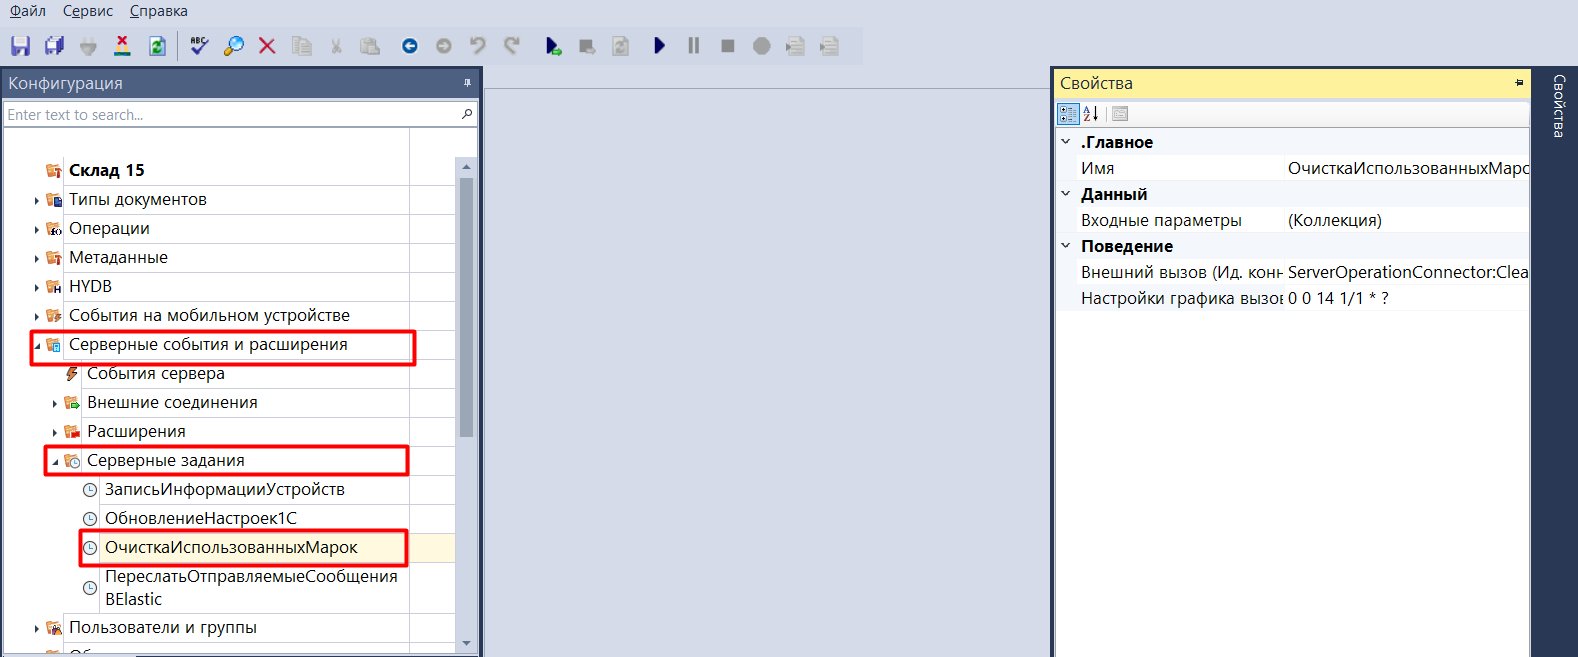This screenshot has height=657, width=1578.
Task: Click the download icon with red X
Action: tap(122, 46)
